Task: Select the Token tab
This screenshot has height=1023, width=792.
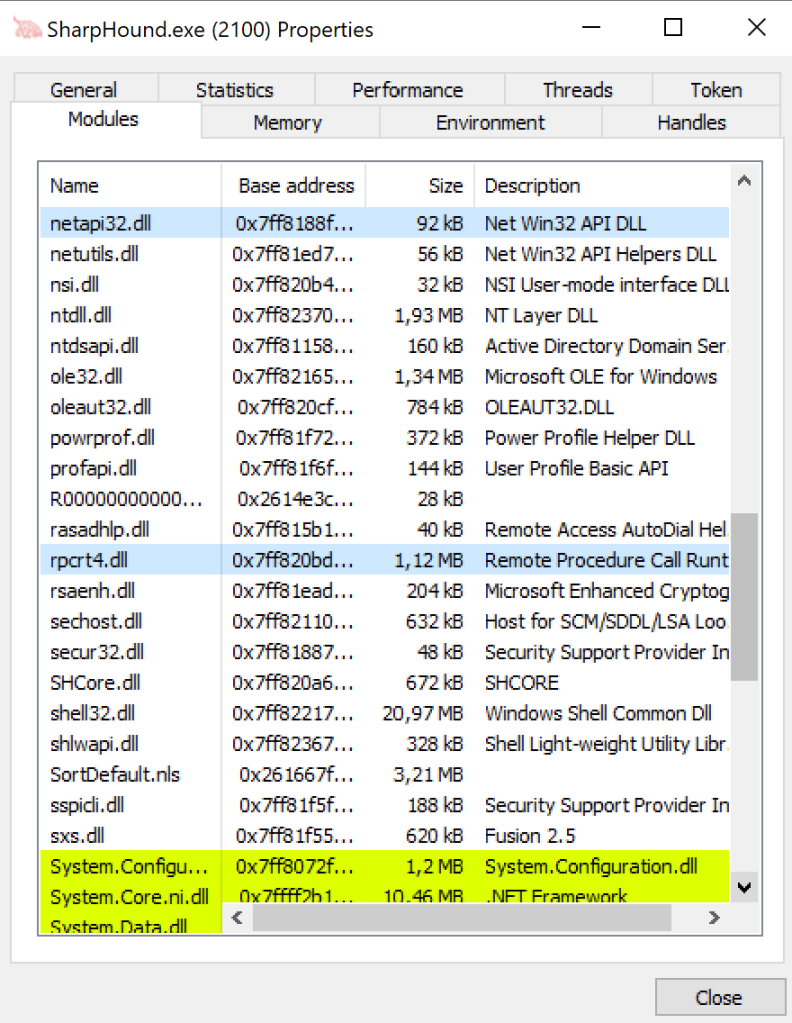Action: coord(716,90)
